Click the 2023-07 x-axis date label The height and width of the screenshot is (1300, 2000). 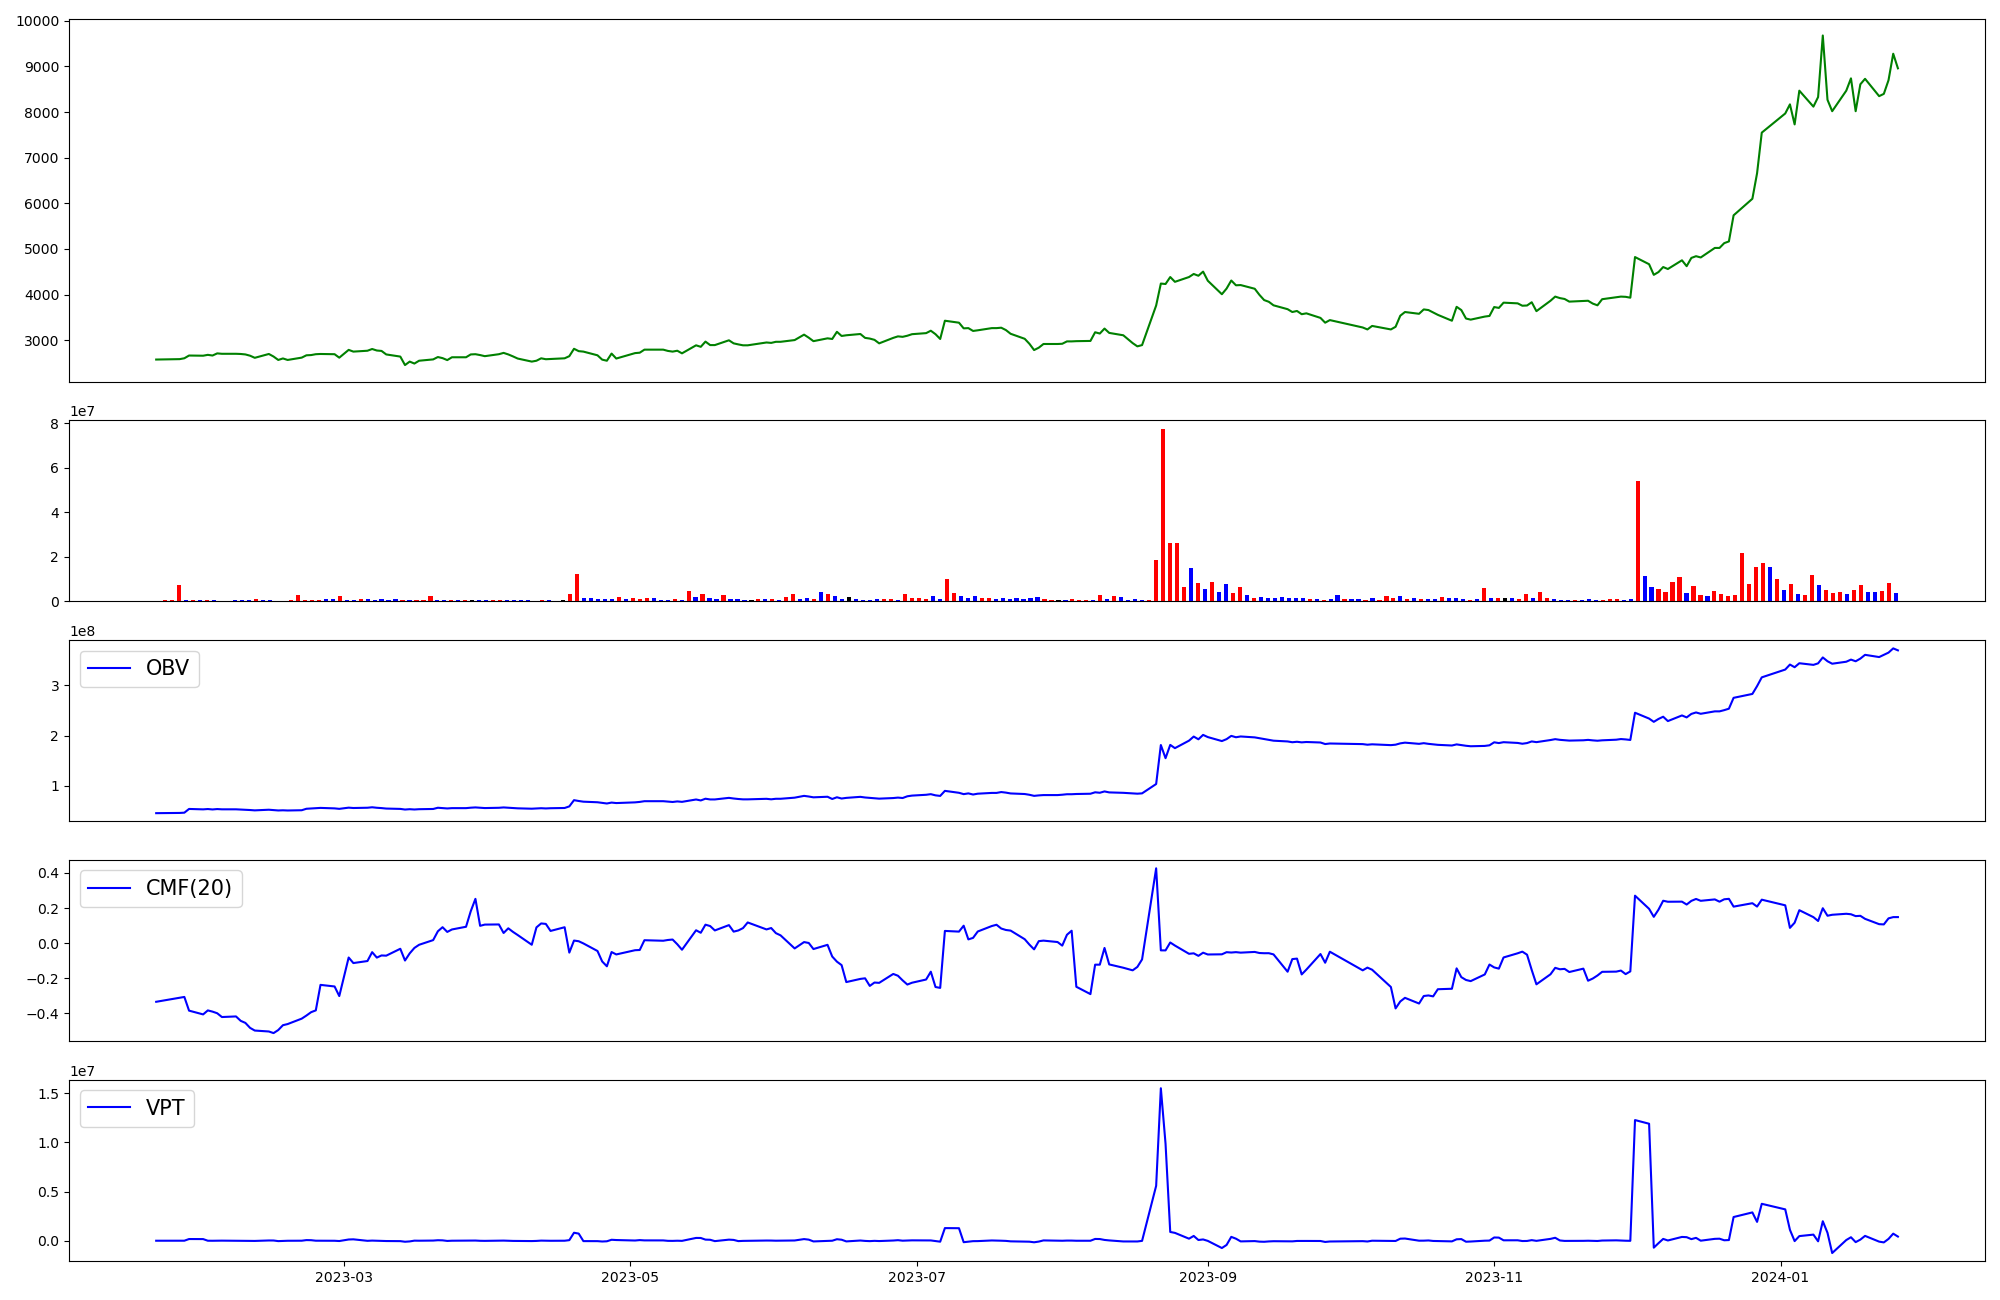click(917, 1277)
